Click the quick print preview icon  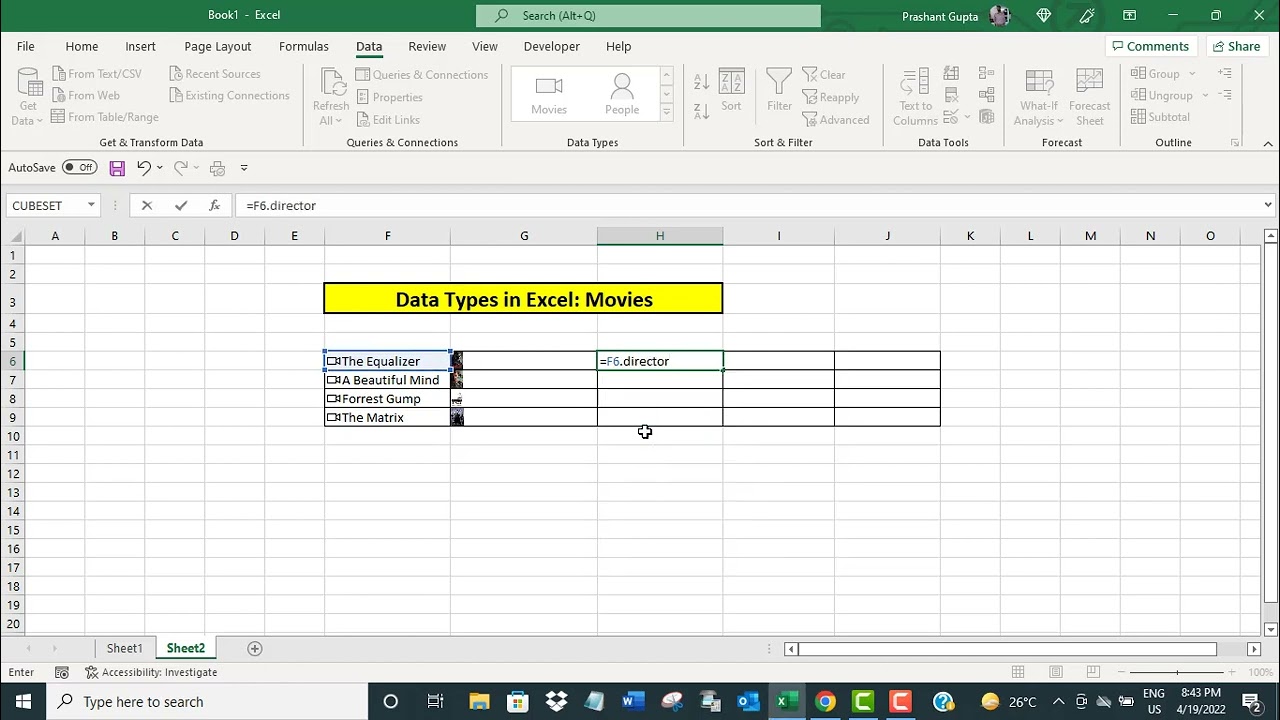217,168
